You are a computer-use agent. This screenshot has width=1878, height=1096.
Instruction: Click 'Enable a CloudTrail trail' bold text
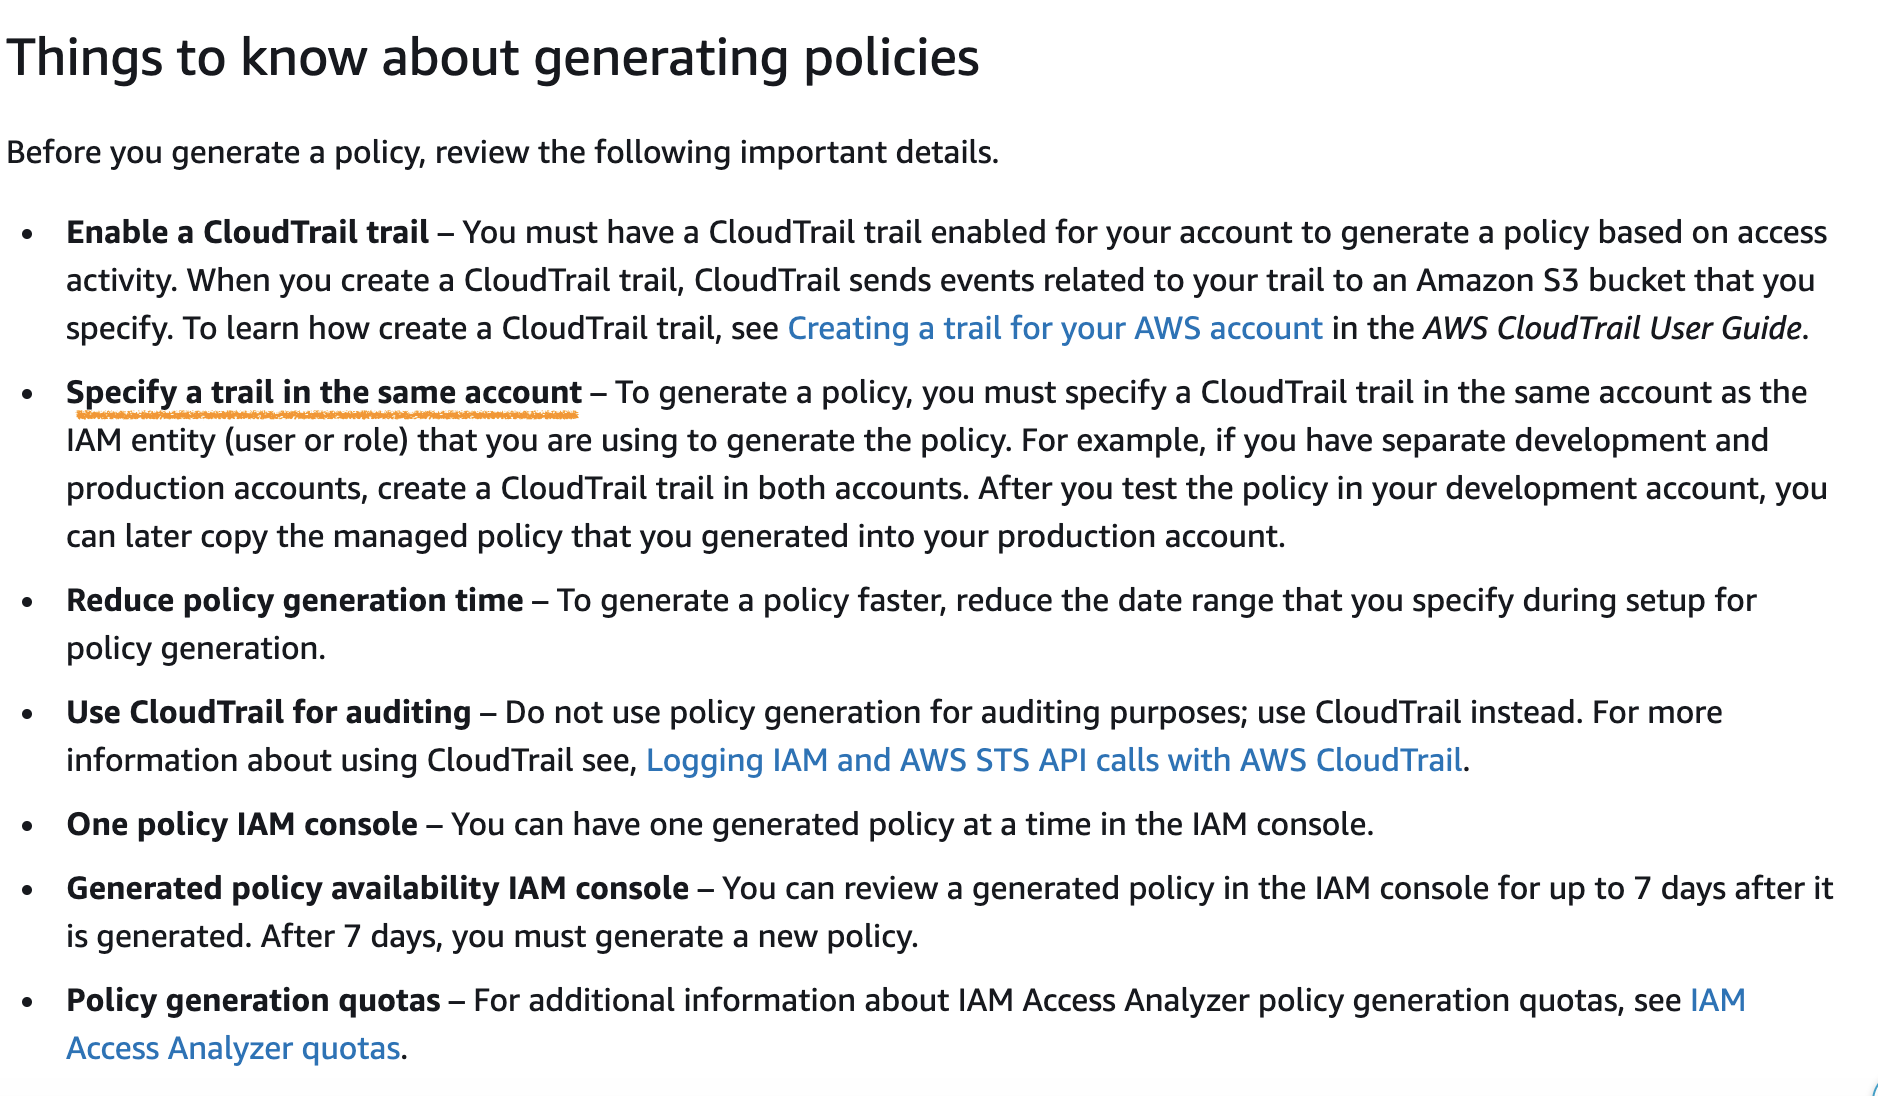pyautogui.click(x=248, y=233)
